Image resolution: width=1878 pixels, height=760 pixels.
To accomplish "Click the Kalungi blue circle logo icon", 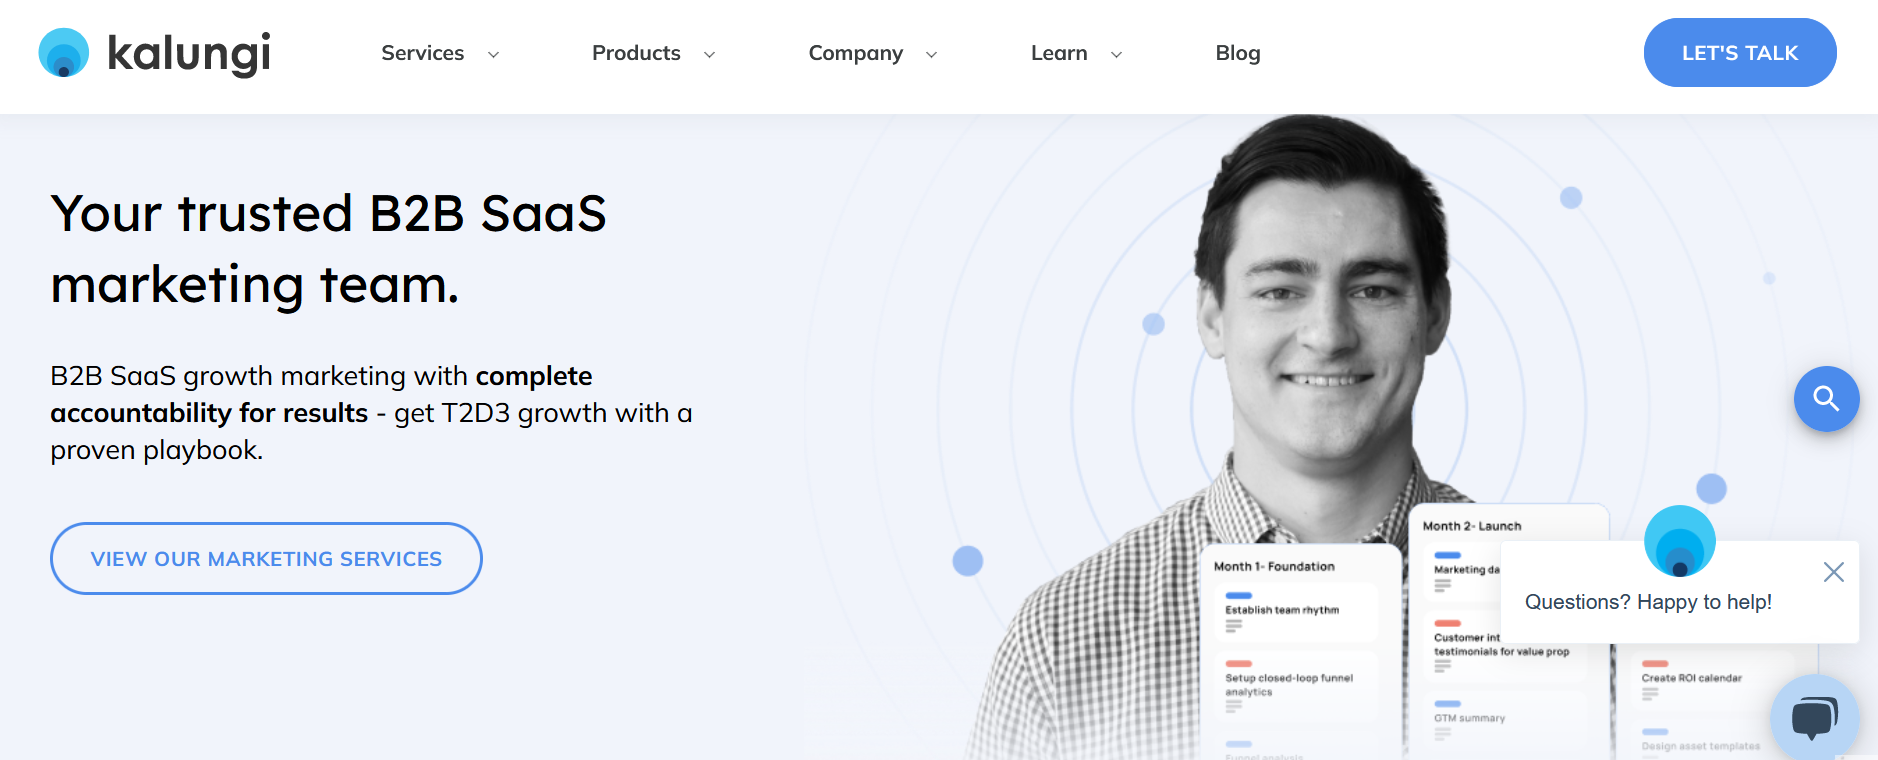I will click(64, 53).
